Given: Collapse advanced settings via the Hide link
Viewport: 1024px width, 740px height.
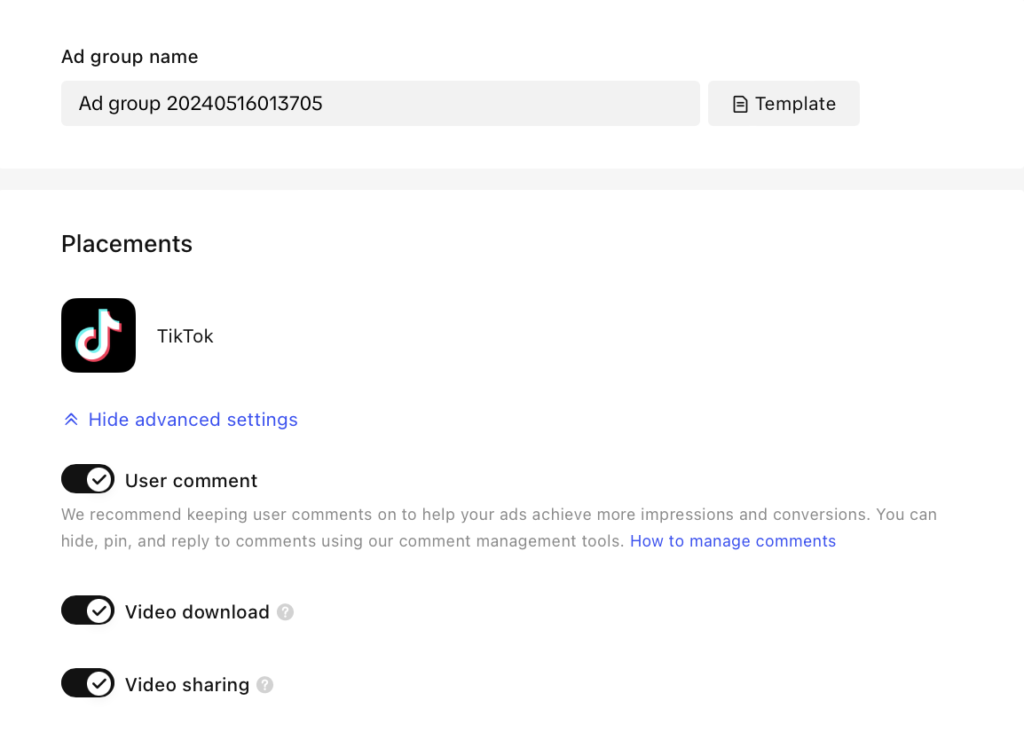Looking at the screenshot, I should click(193, 420).
